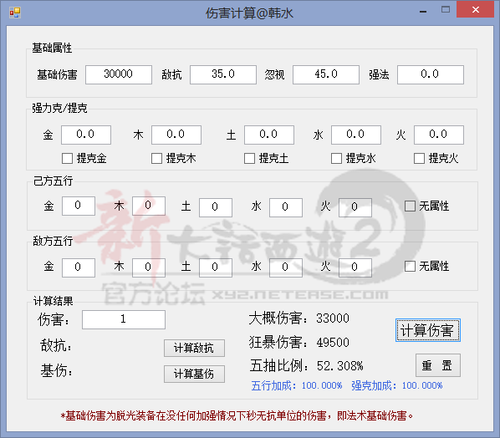The height and width of the screenshot is (438, 500).
Task: Click the 伤害计算@韩水 window title
Action: click(x=249, y=13)
